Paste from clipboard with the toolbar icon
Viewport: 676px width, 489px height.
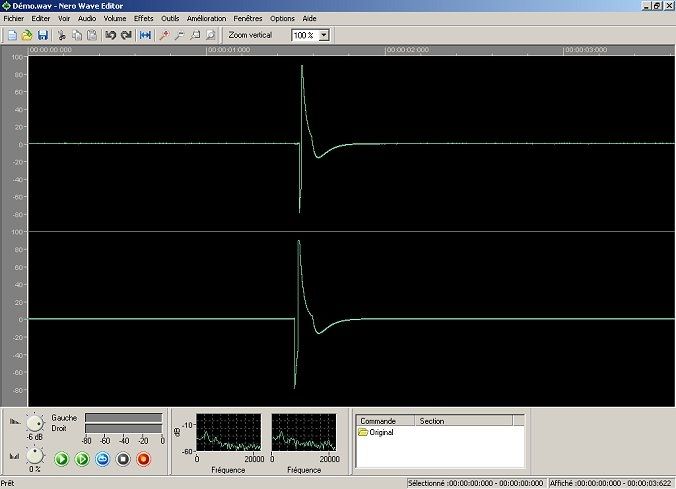92,35
